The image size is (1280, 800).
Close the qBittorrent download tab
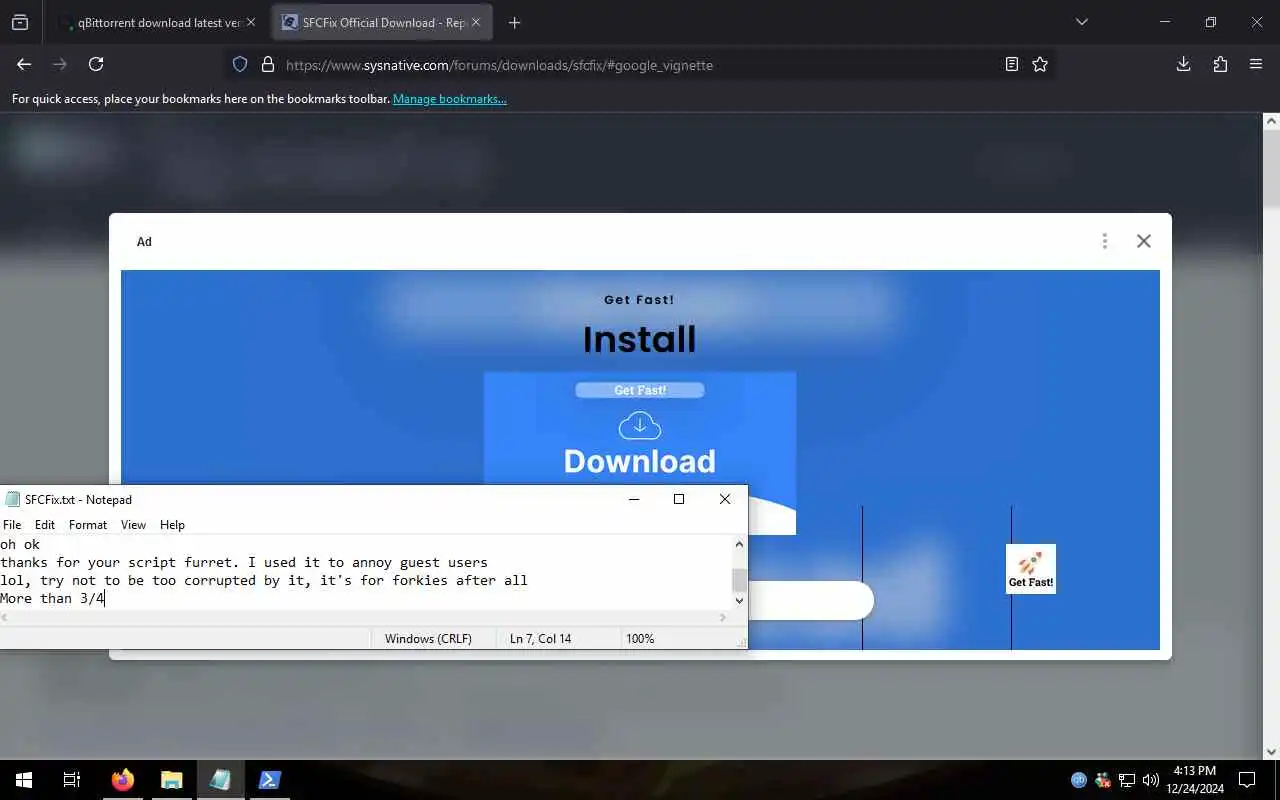pos(251,22)
